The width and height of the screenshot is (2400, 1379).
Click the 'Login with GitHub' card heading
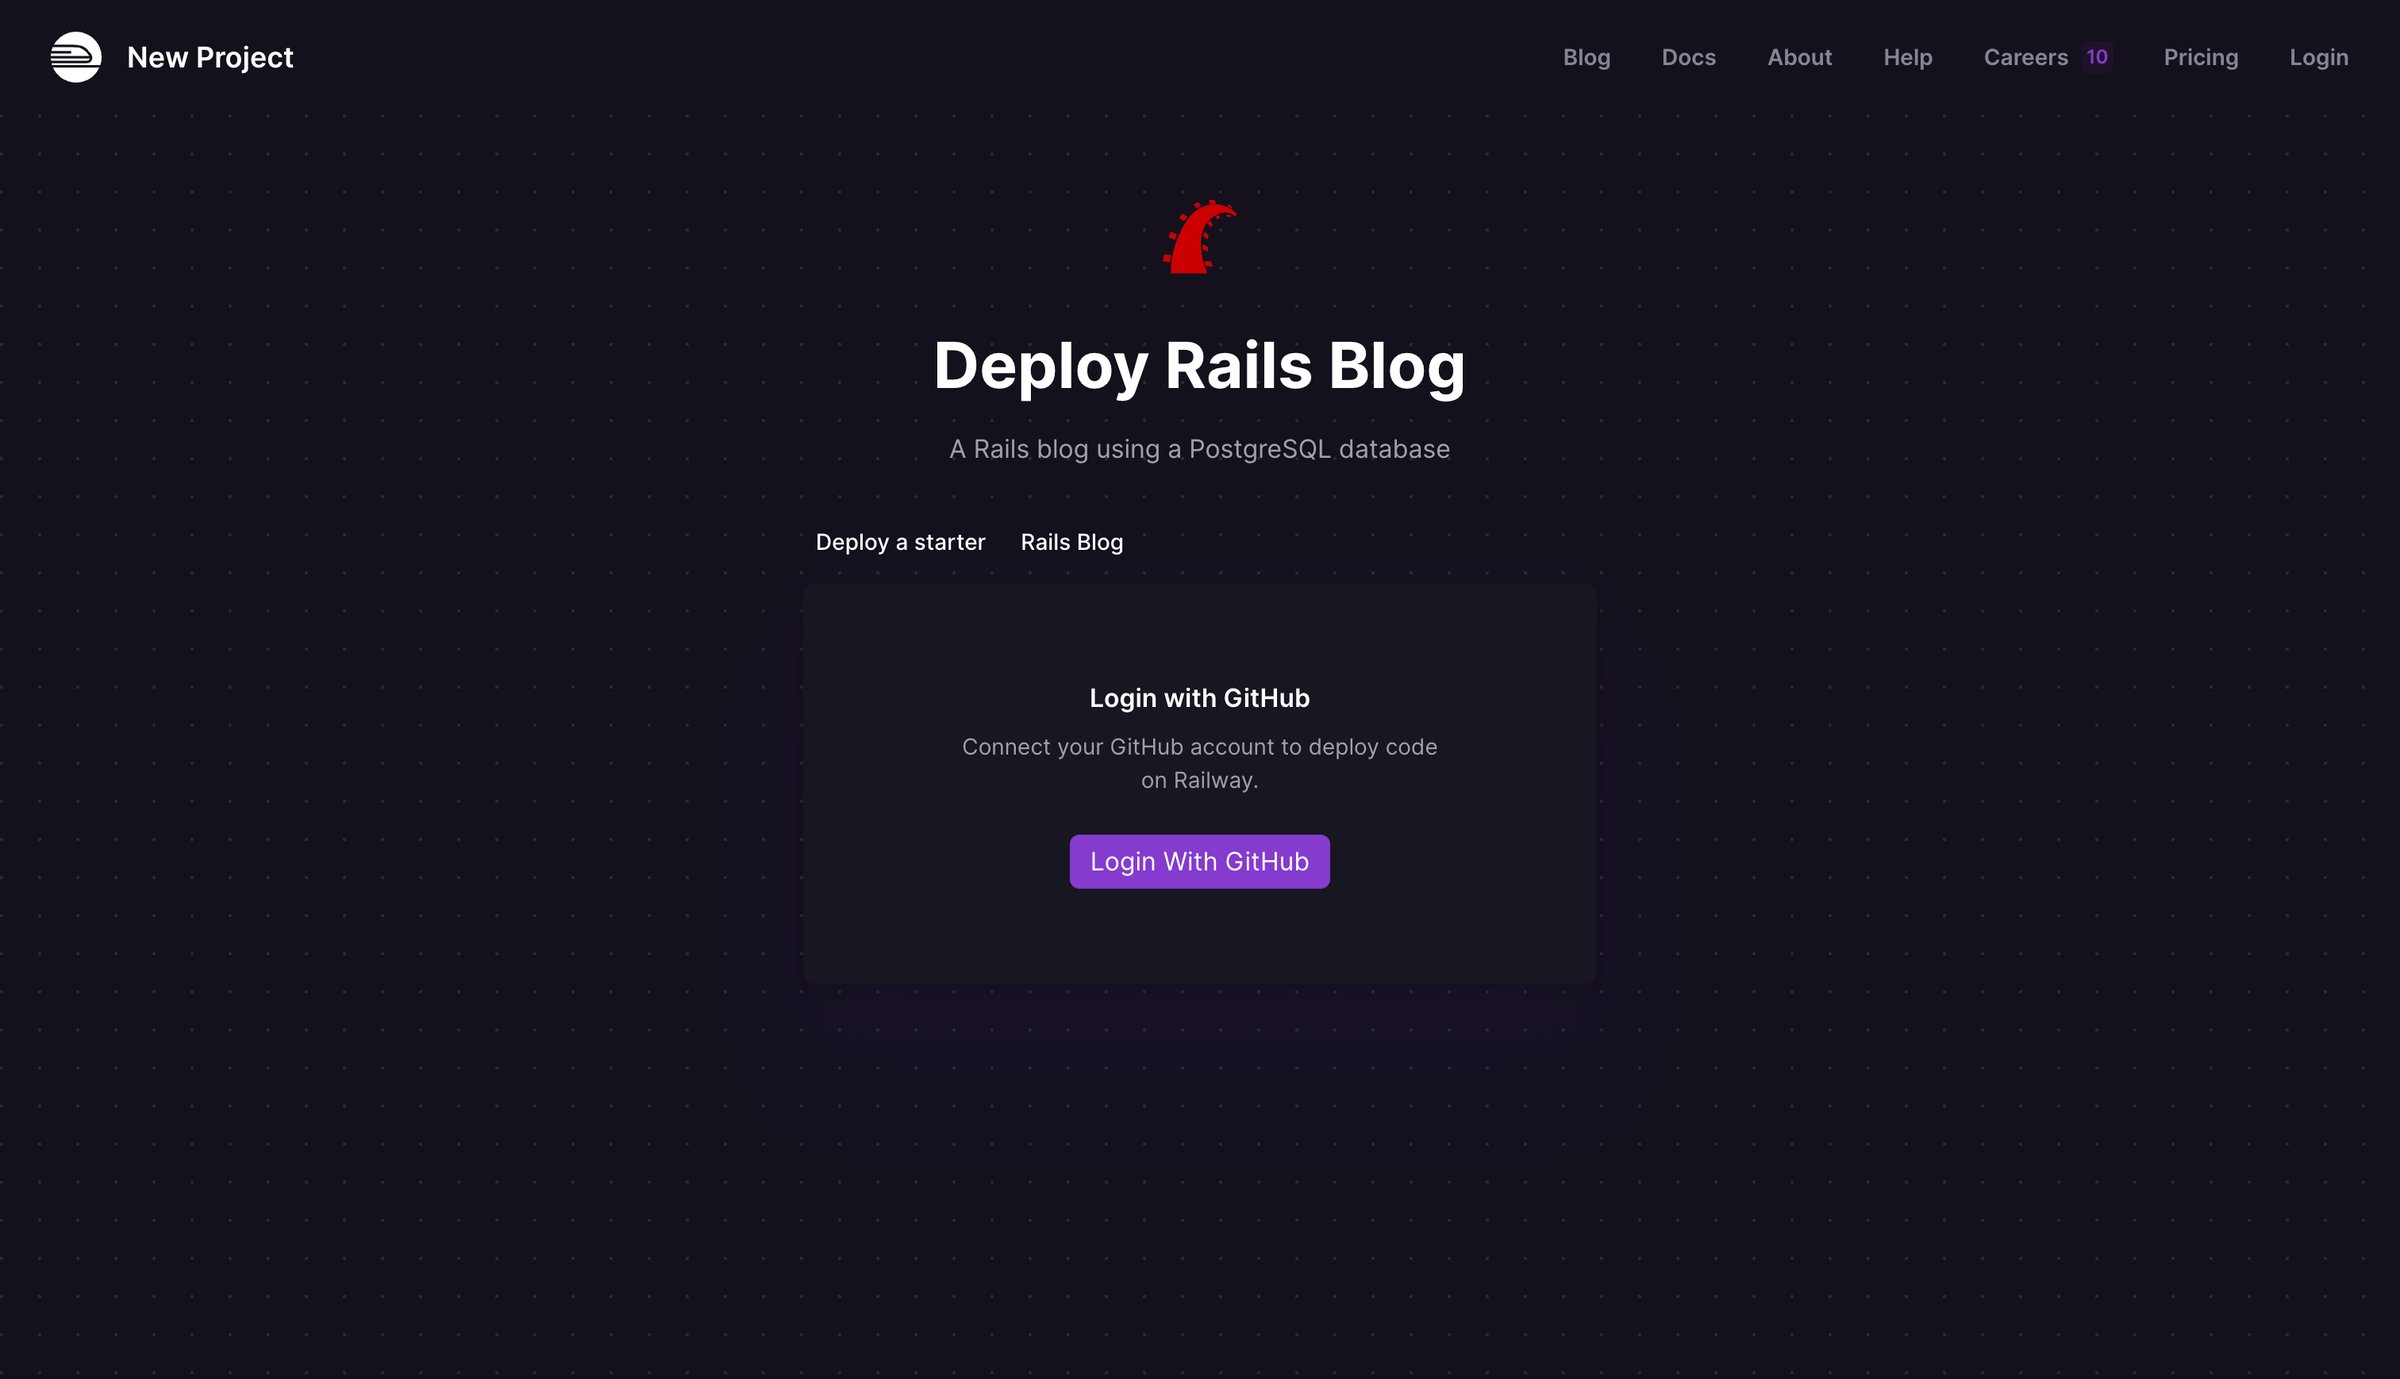[x=1199, y=698]
